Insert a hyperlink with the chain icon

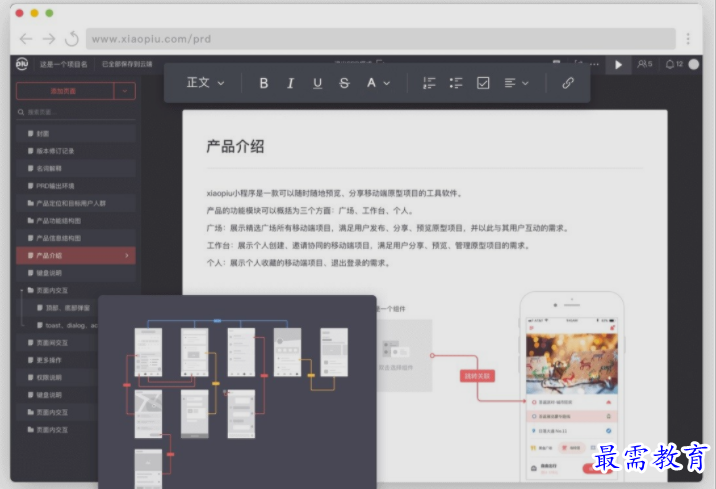[x=568, y=83]
